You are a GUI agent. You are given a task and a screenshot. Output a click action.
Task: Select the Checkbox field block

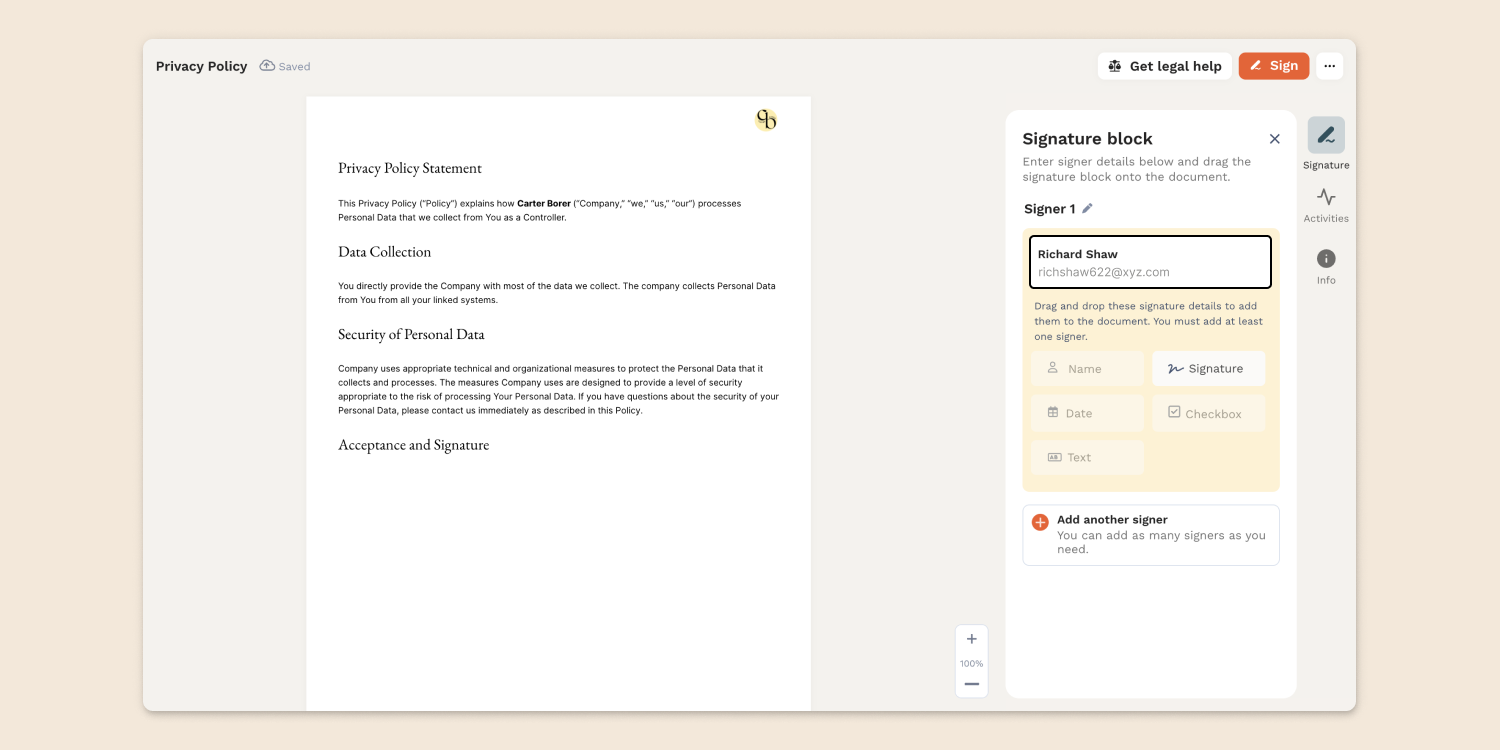1208,413
